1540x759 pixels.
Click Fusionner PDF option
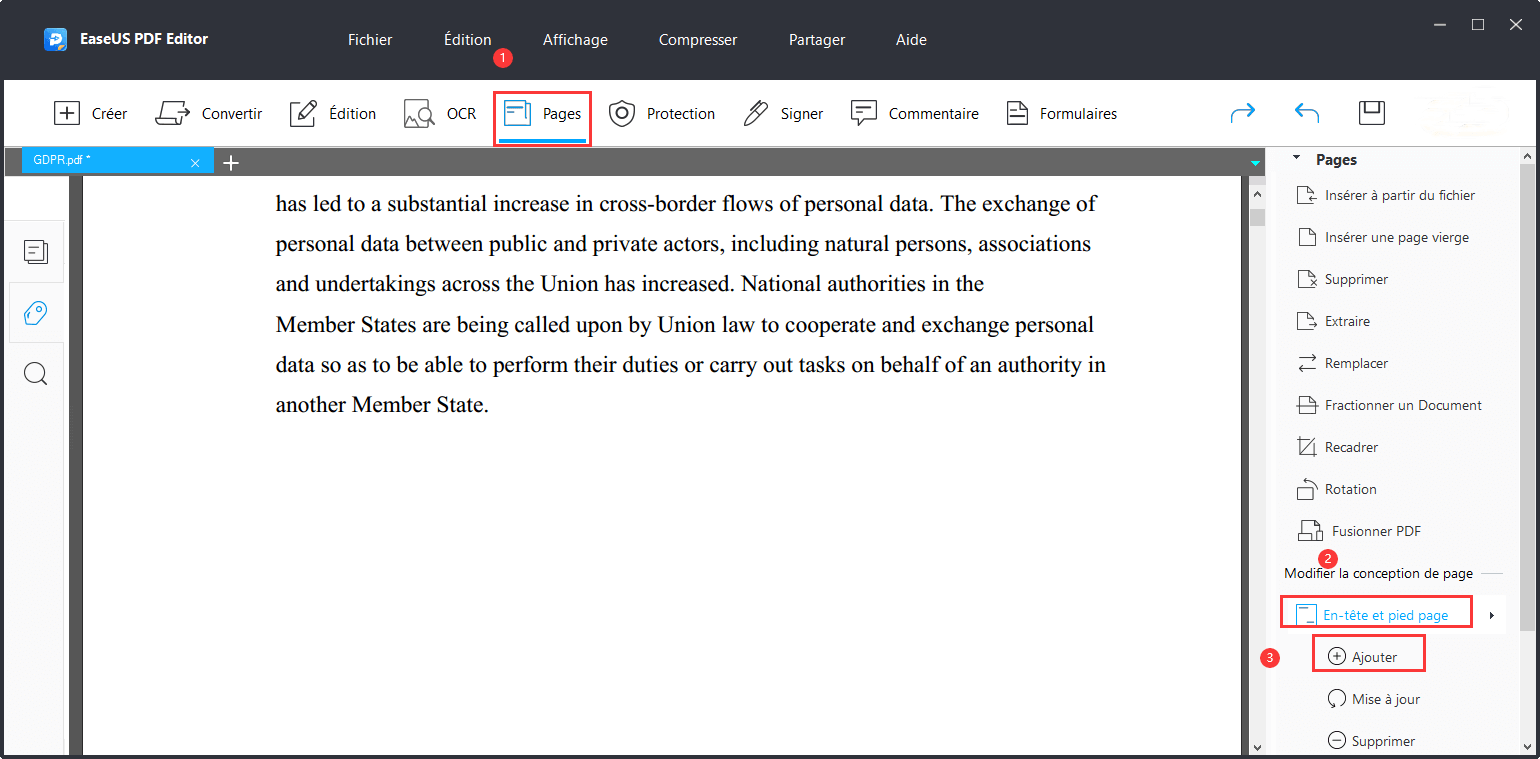click(1359, 531)
